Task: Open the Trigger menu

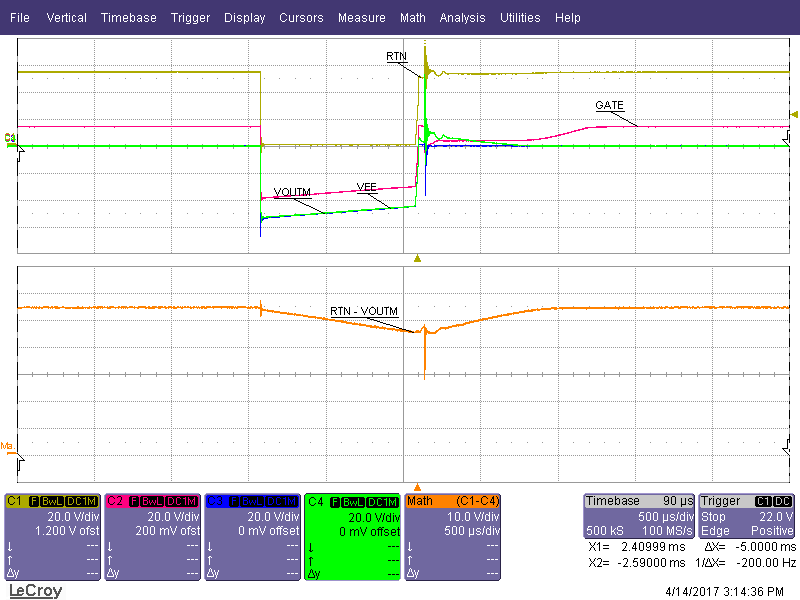Action: [x=190, y=18]
